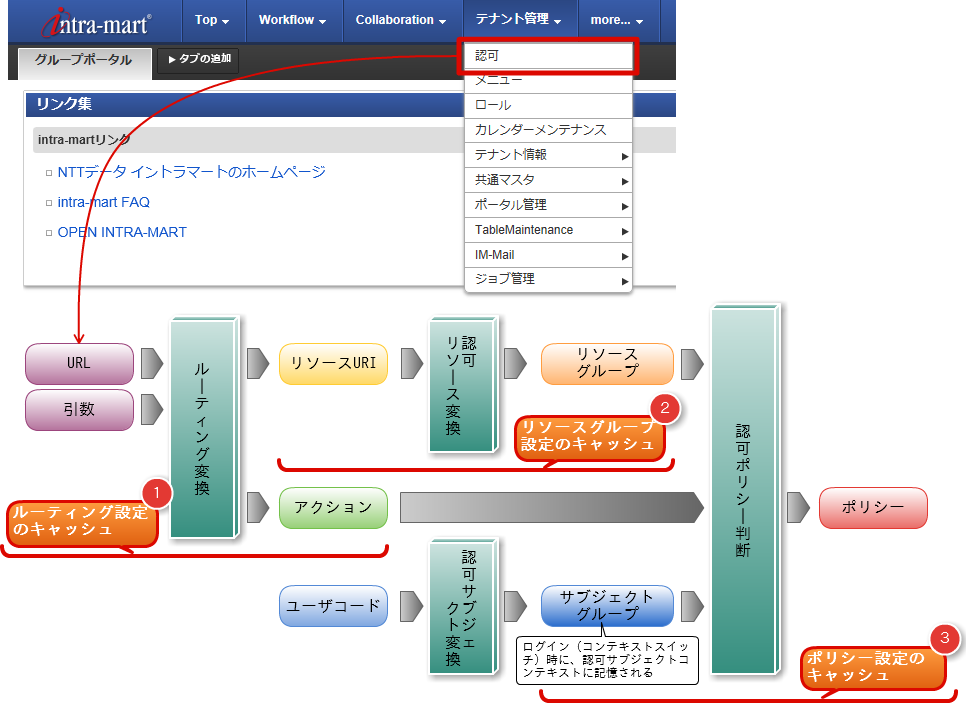Expand the ジョブ管理 submenu
966x703 pixels.
click(x=548, y=279)
